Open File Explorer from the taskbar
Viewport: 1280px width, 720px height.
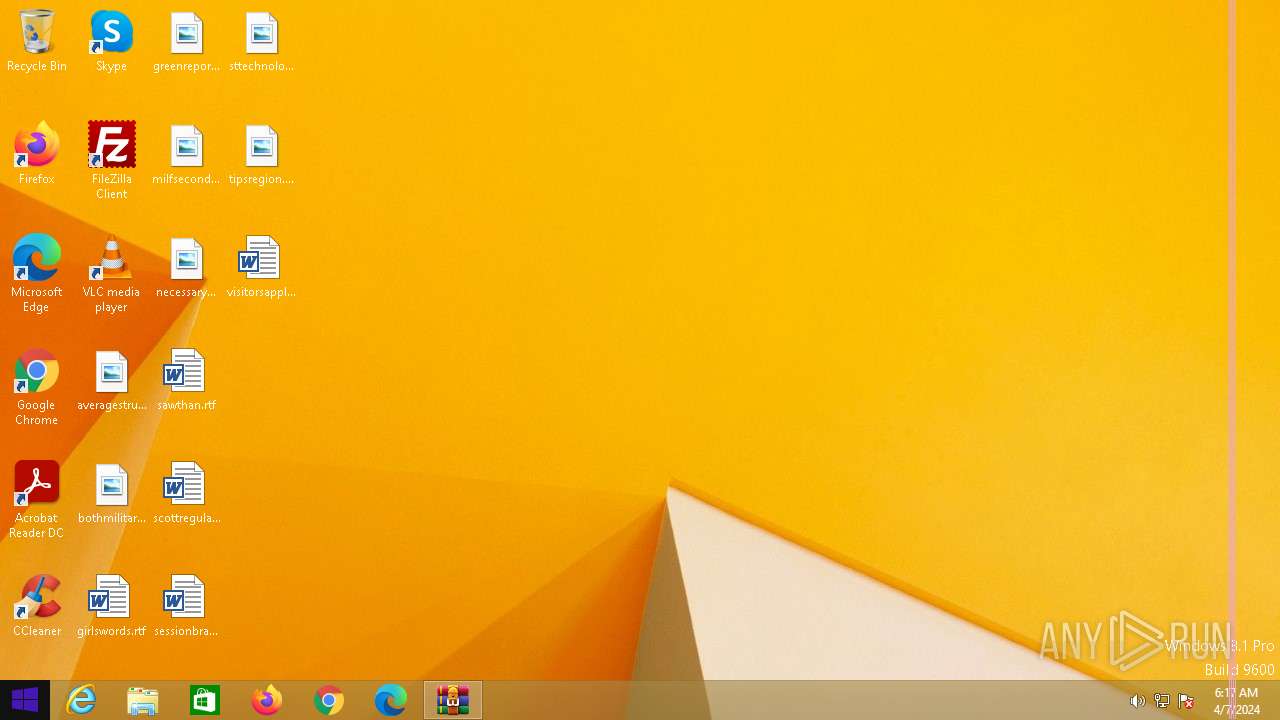pyautogui.click(x=143, y=700)
